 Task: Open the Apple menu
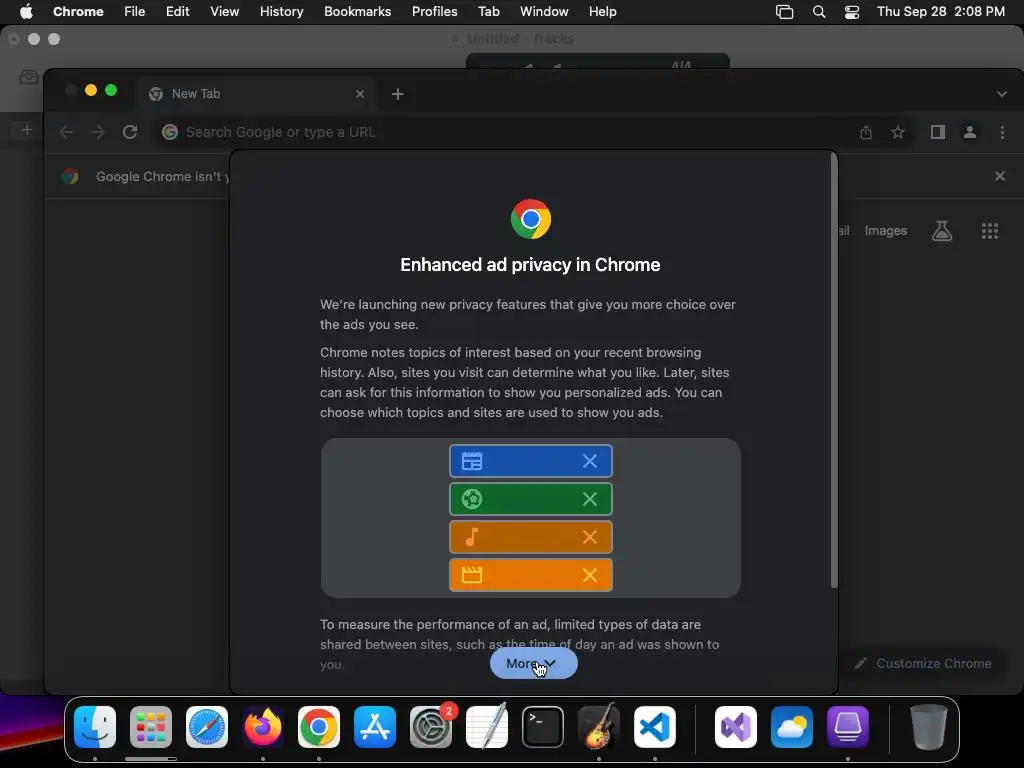click(x=26, y=11)
